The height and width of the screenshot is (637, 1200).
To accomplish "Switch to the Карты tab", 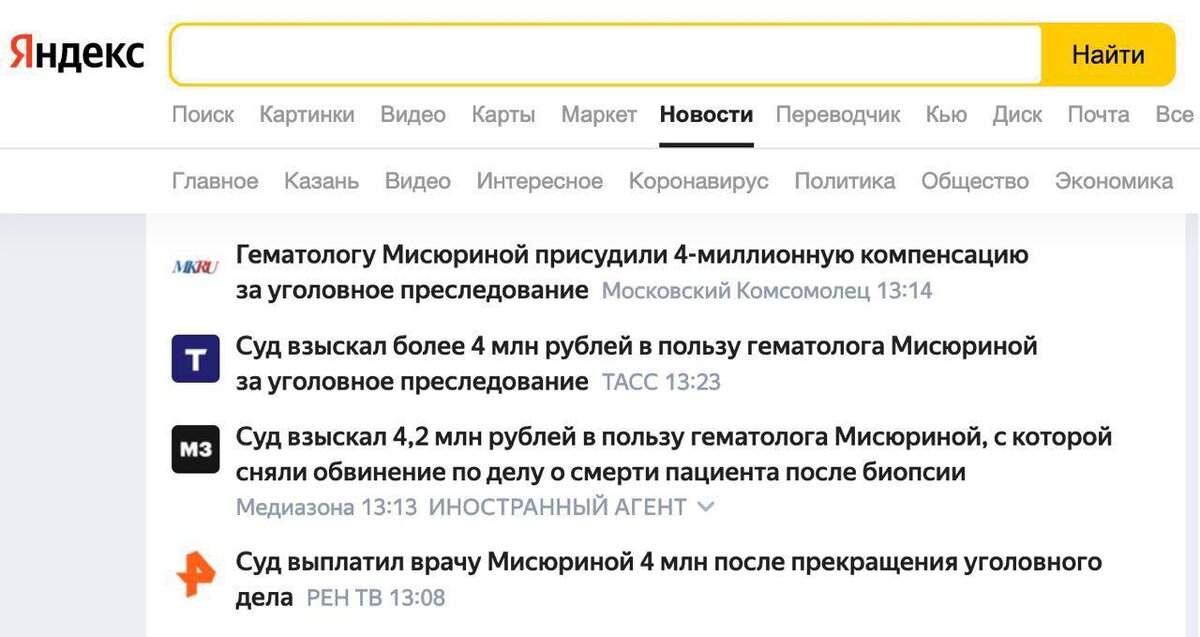I will [503, 114].
